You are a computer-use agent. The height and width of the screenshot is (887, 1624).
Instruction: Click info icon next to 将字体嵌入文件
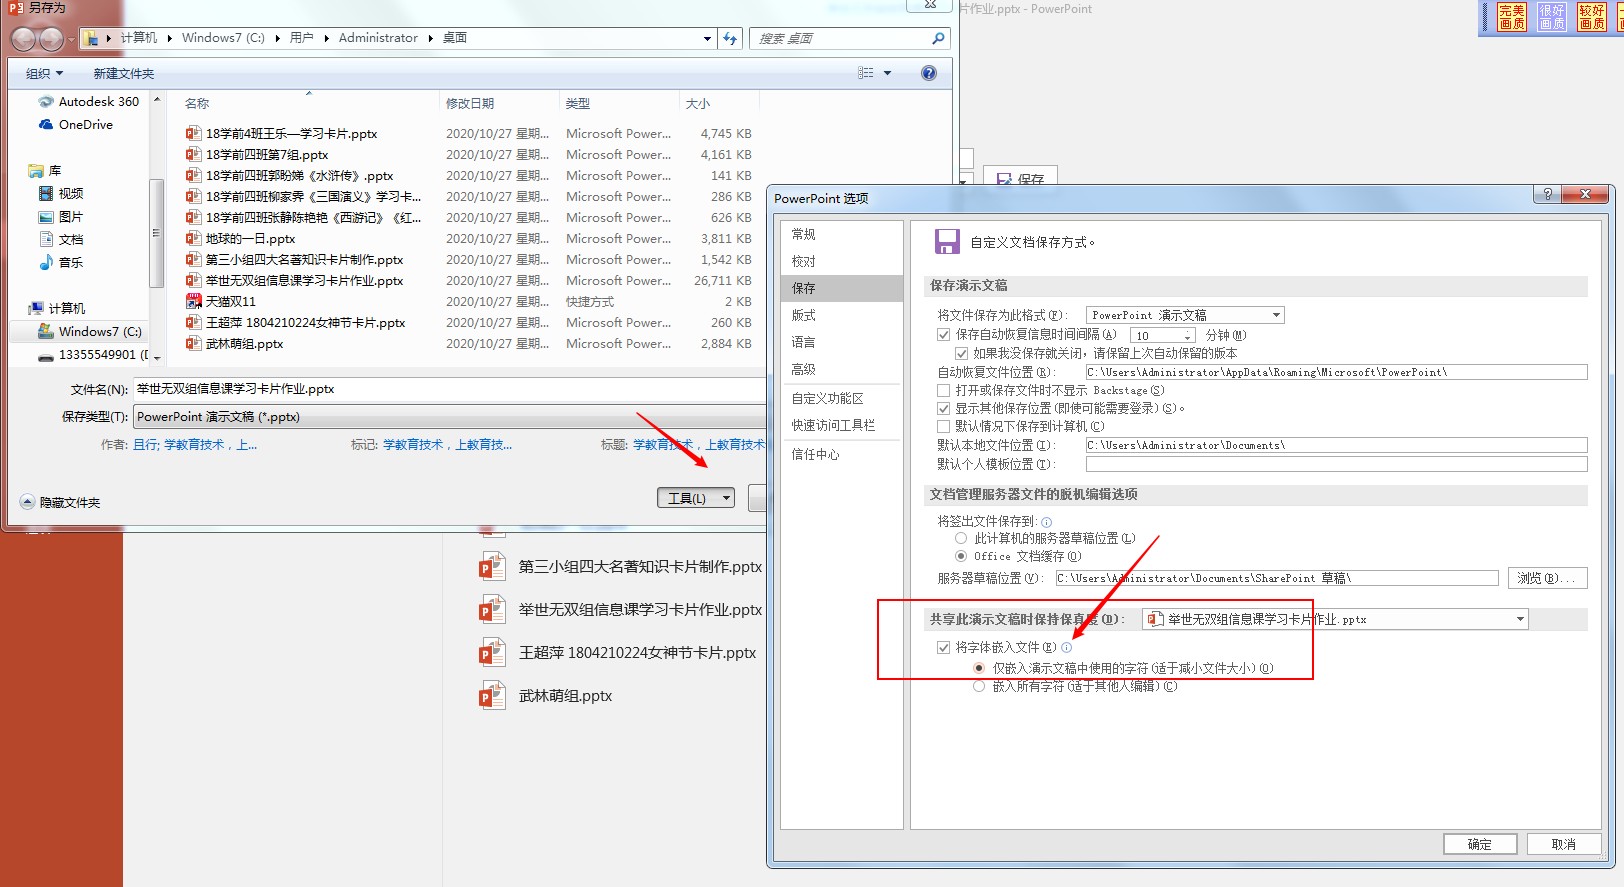coord(1066,648)
